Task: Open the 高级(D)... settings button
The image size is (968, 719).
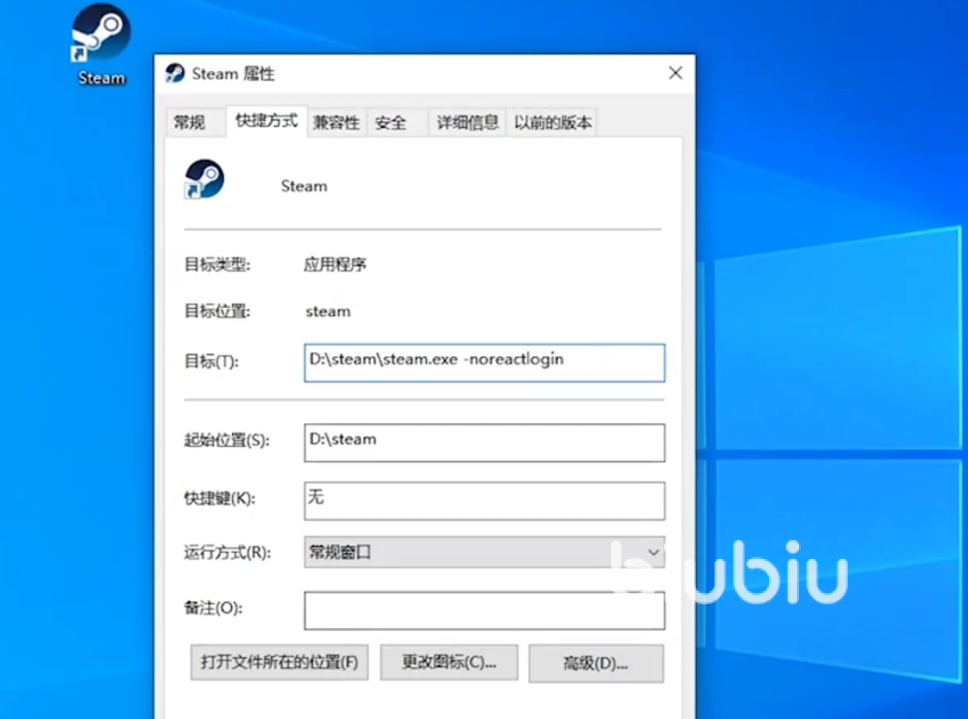Action: coord(596,663)
